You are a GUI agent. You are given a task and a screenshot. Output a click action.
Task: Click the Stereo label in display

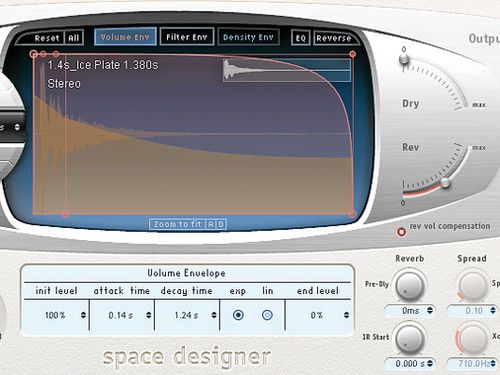pyautogui.click(x=64, y=84)
